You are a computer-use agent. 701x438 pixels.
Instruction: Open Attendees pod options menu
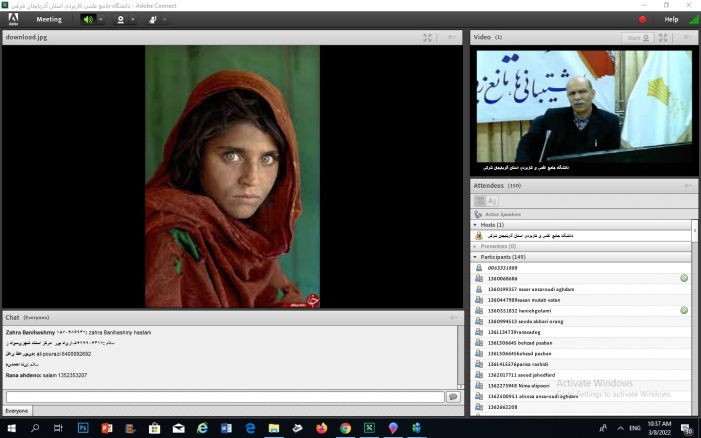point(687,186)
